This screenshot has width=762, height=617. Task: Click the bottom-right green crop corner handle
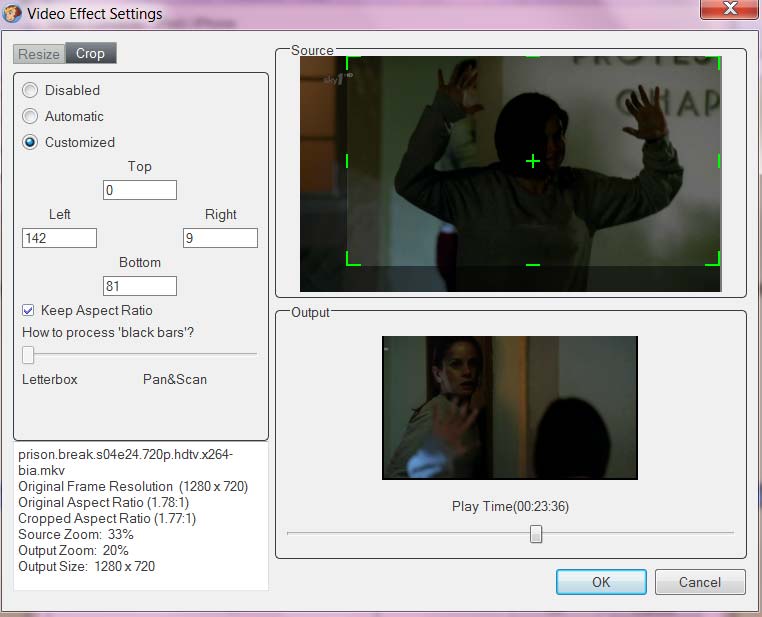pos(713,258)
